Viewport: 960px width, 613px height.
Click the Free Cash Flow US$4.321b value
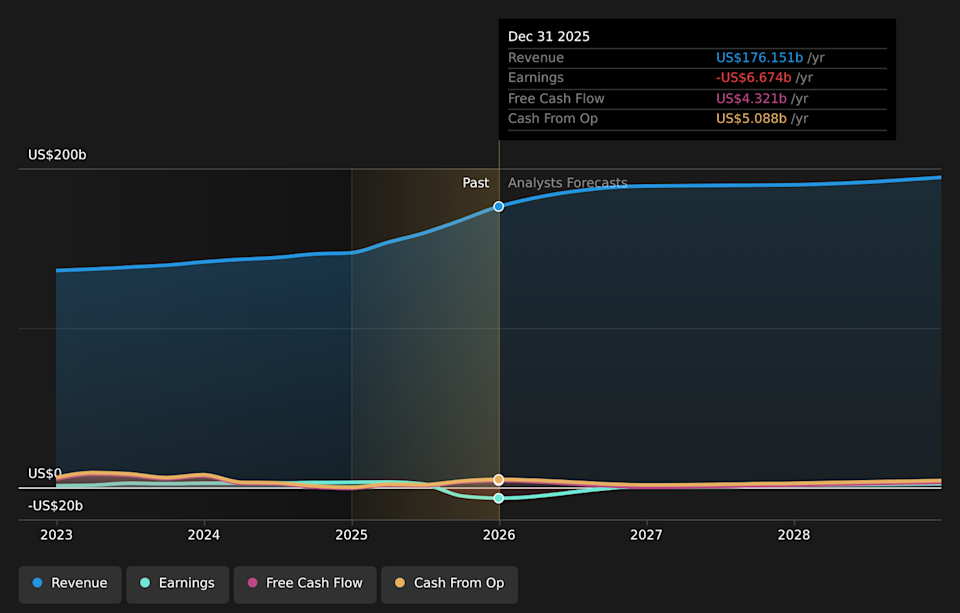coord(751,98)
